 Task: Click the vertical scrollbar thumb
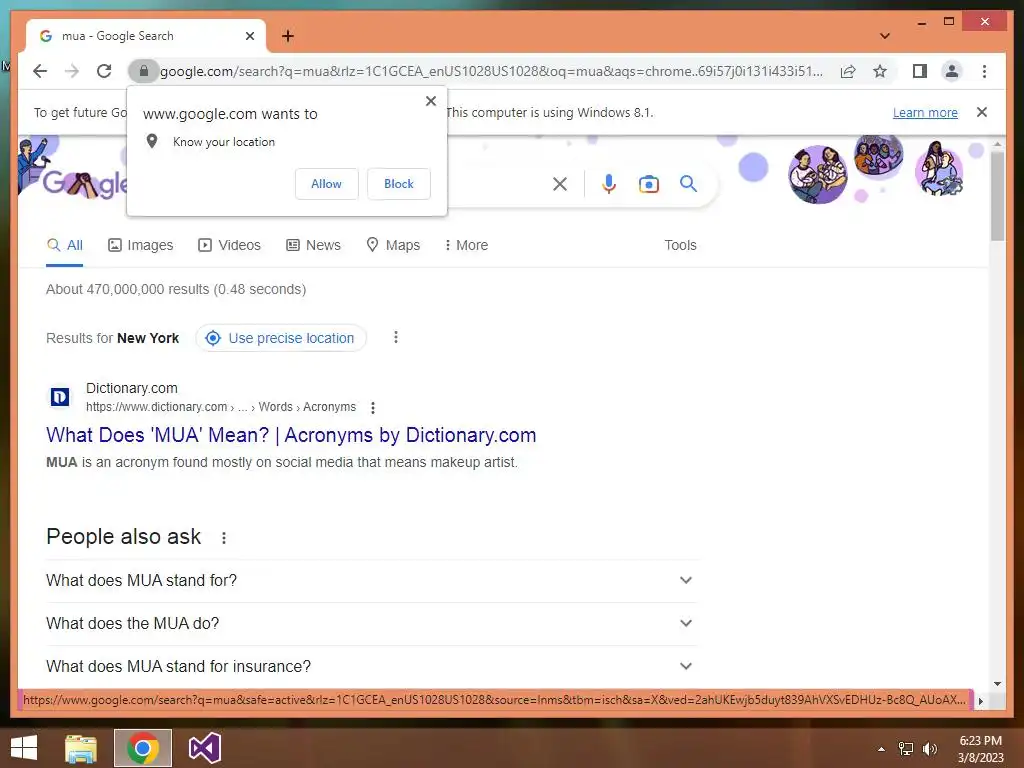tap(997, 196)
